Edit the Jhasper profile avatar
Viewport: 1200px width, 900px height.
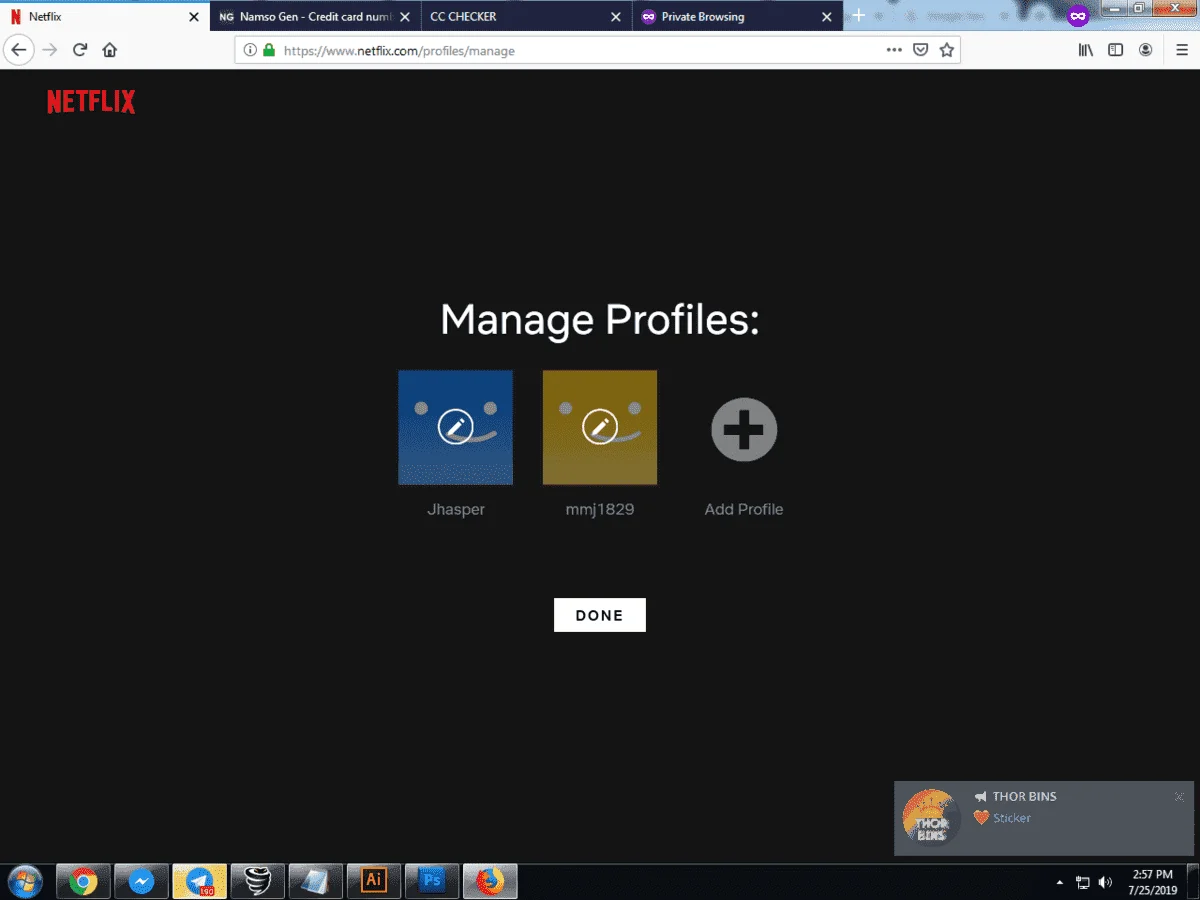(456, 427)
